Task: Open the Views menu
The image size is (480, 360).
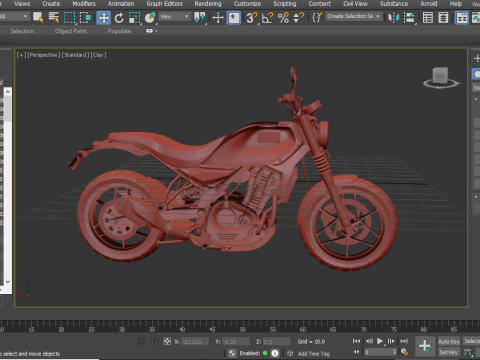Action: click(22, 4)
